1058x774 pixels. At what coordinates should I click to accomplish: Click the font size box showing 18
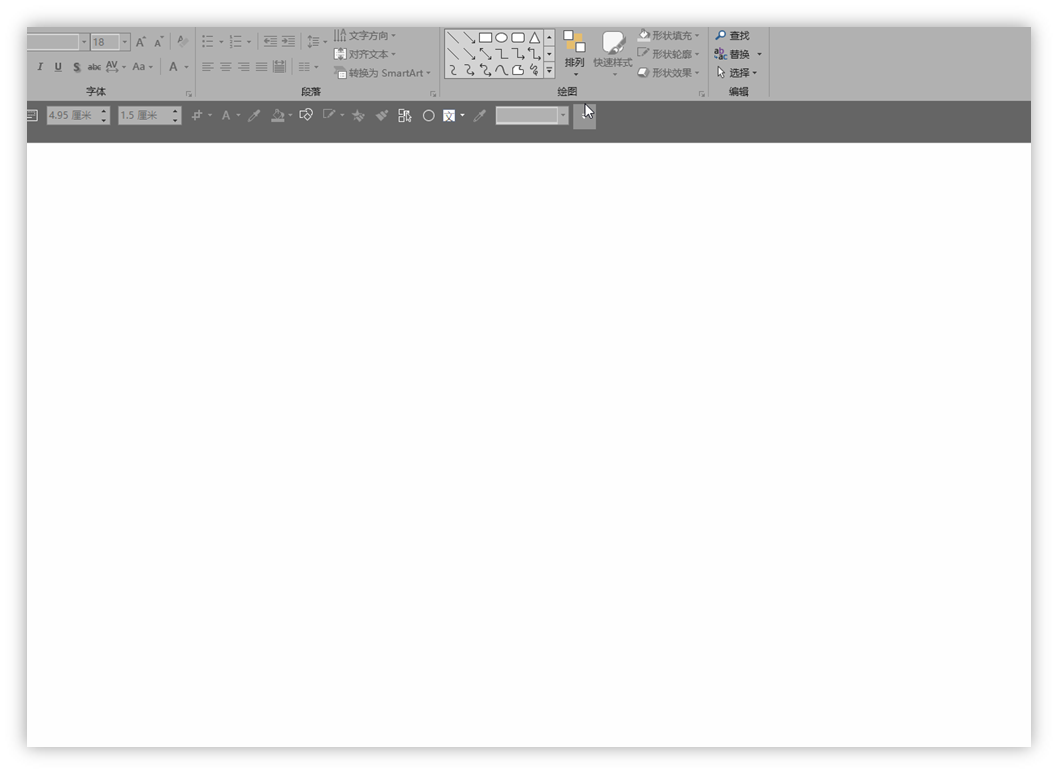[x=105, y=42]
